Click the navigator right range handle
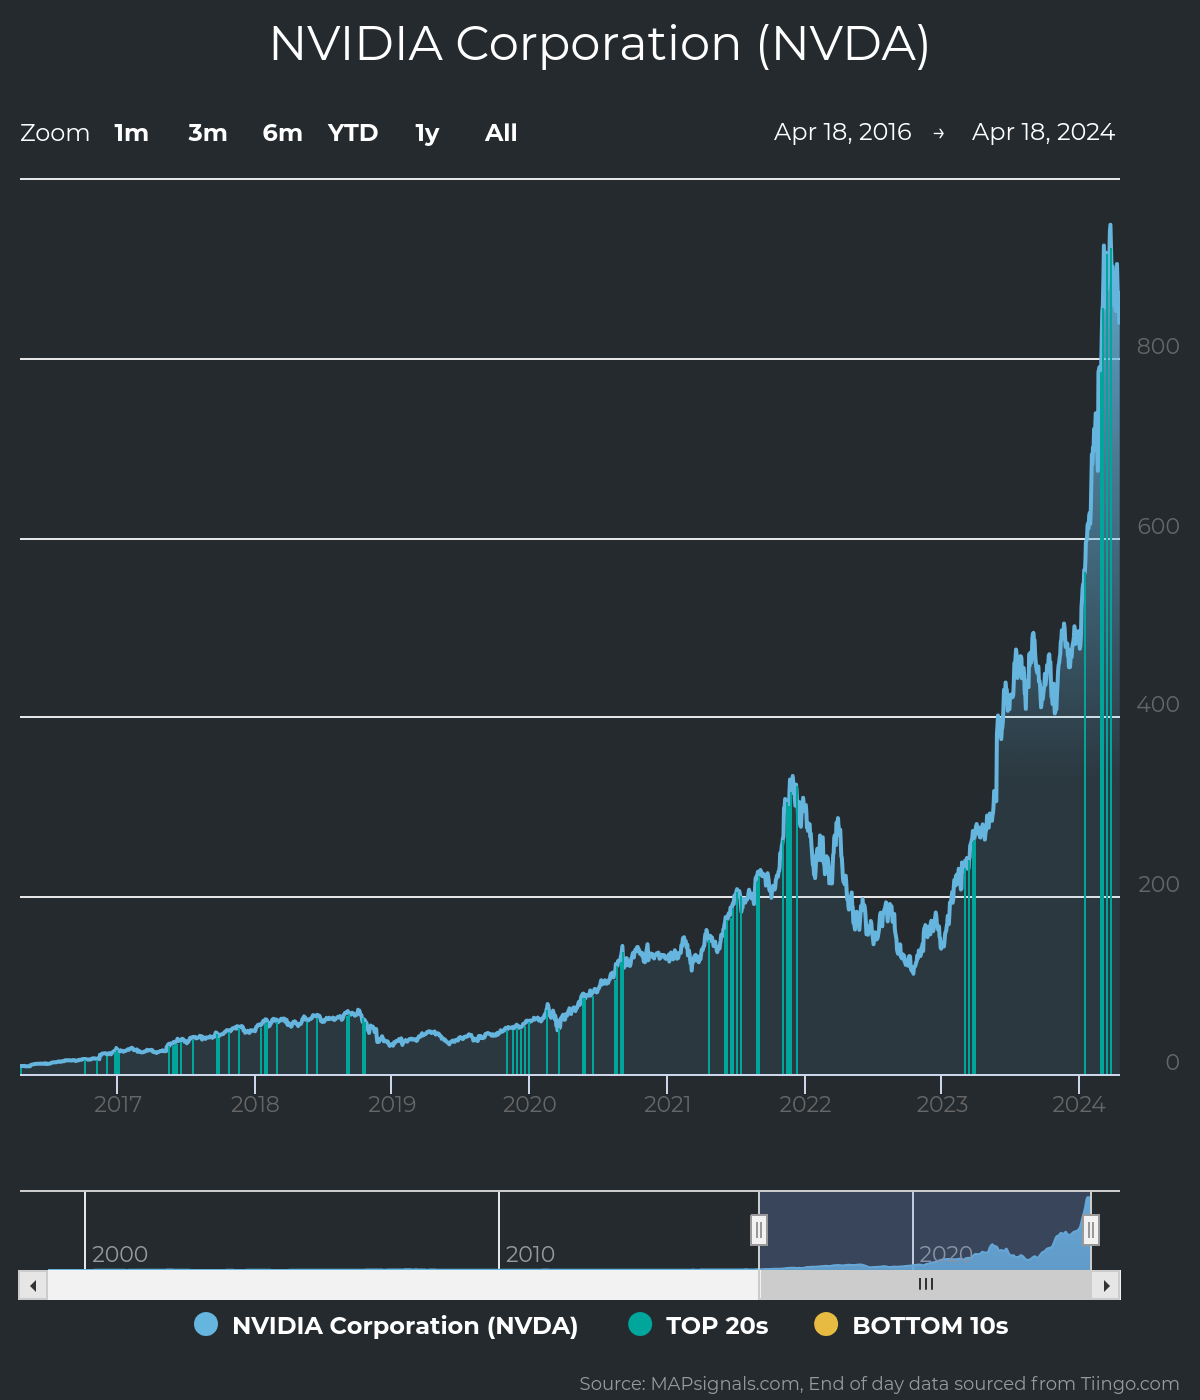This screenshot has width=1200, height=1400. tap(1091, 1229)
